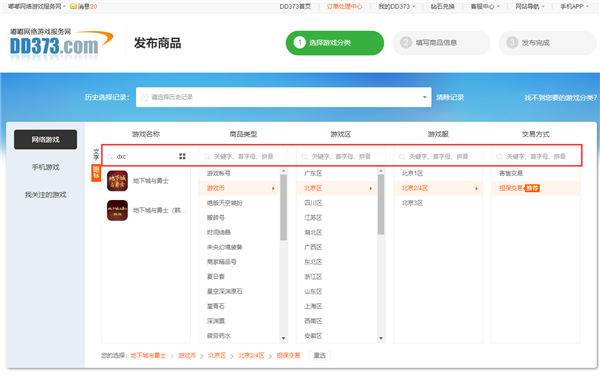Click the 商品类型 list scrollbar thumb

284,207
